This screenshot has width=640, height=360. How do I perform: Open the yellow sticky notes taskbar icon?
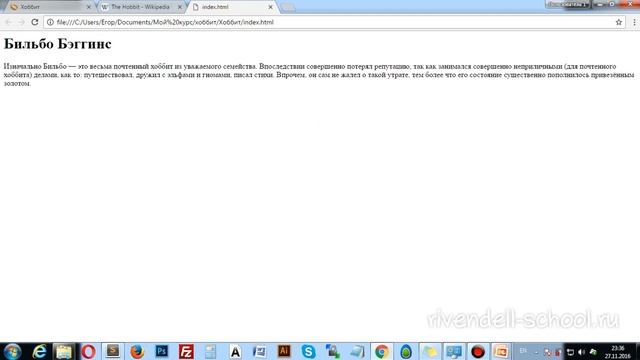(x=430, y=351)
